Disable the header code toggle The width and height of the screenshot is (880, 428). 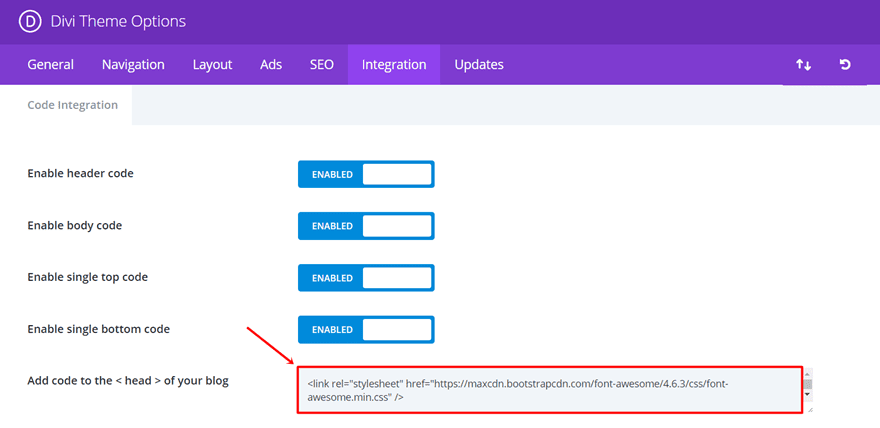pyautogui.click(x=366, y=174)
